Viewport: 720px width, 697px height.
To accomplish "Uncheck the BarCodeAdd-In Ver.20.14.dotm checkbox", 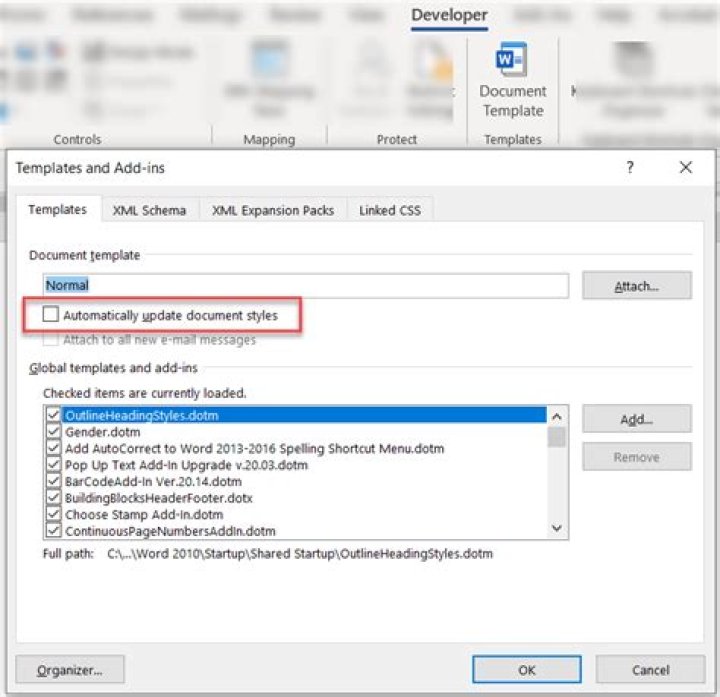I will coord(54,481).
